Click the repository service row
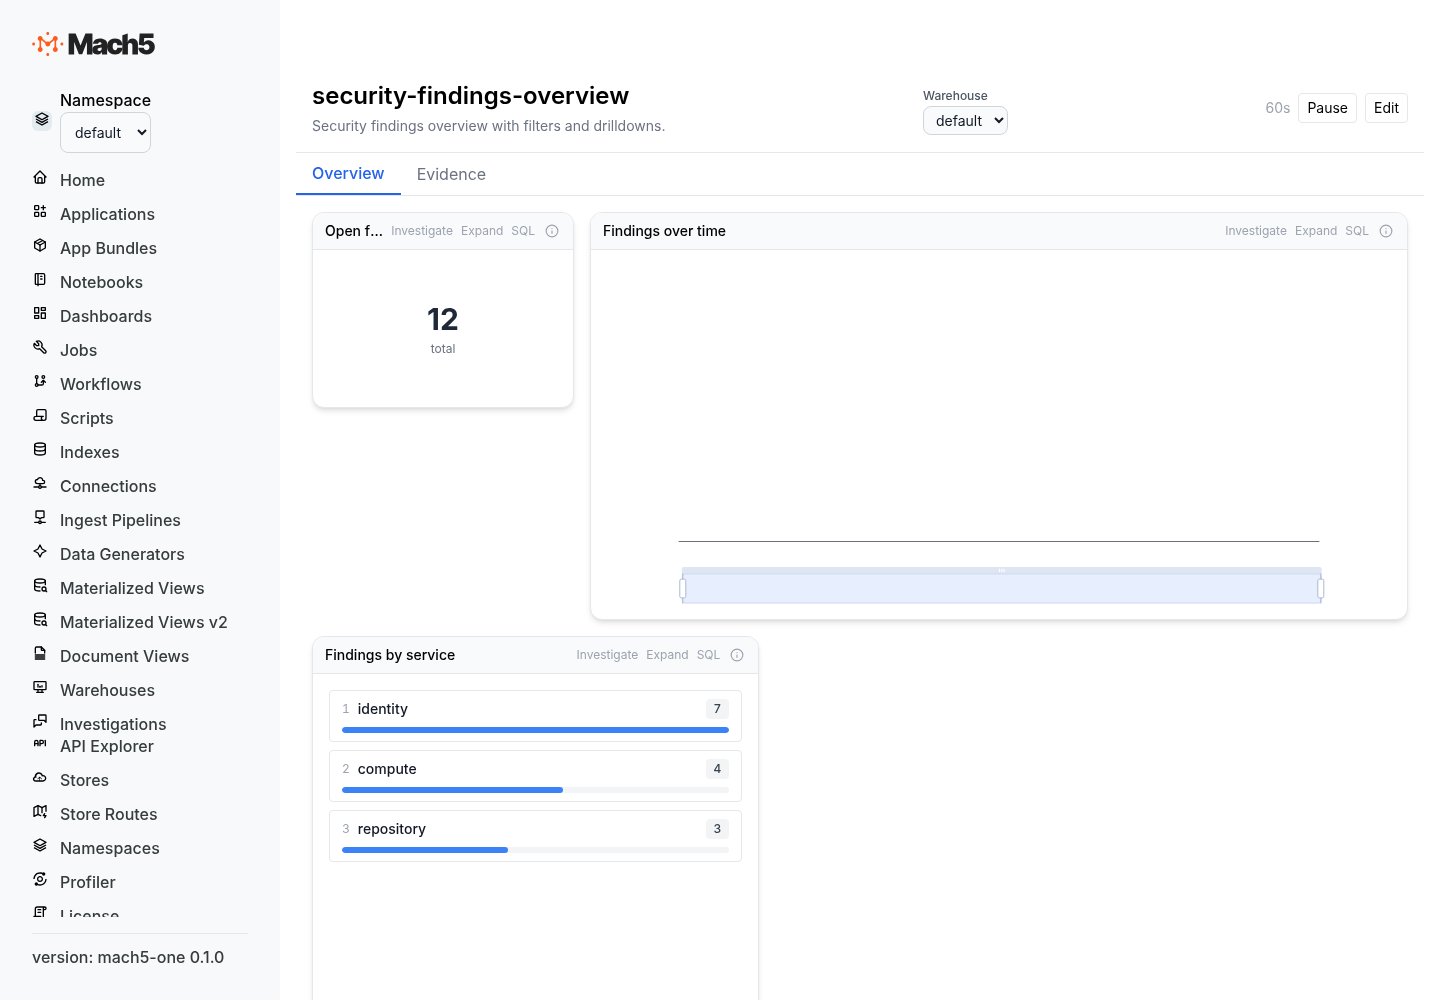Image resolution: width=1440 pixels, height=1000 pixels. [x=535, y=836]
